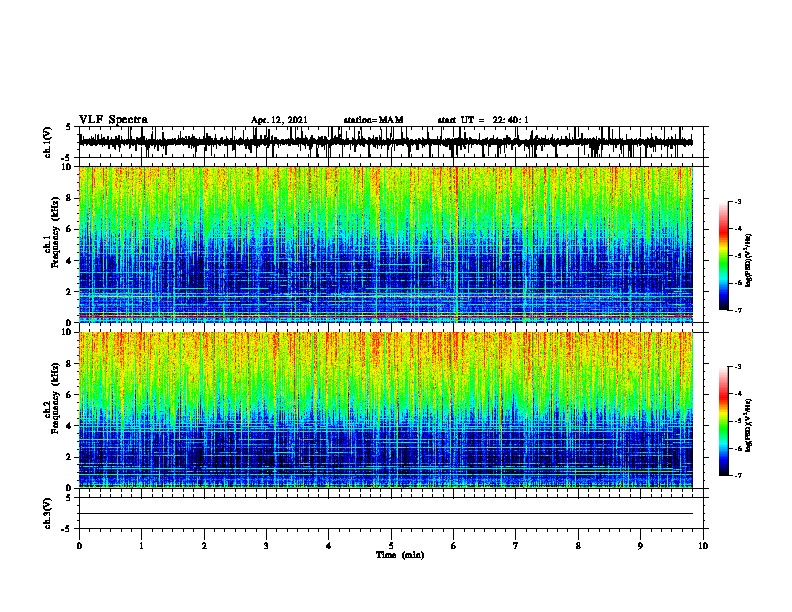Click the '-5' tick on ch.3(V) axis
Image resolution: width=792 pixels, height=612 pixels.
click(66, 529)
